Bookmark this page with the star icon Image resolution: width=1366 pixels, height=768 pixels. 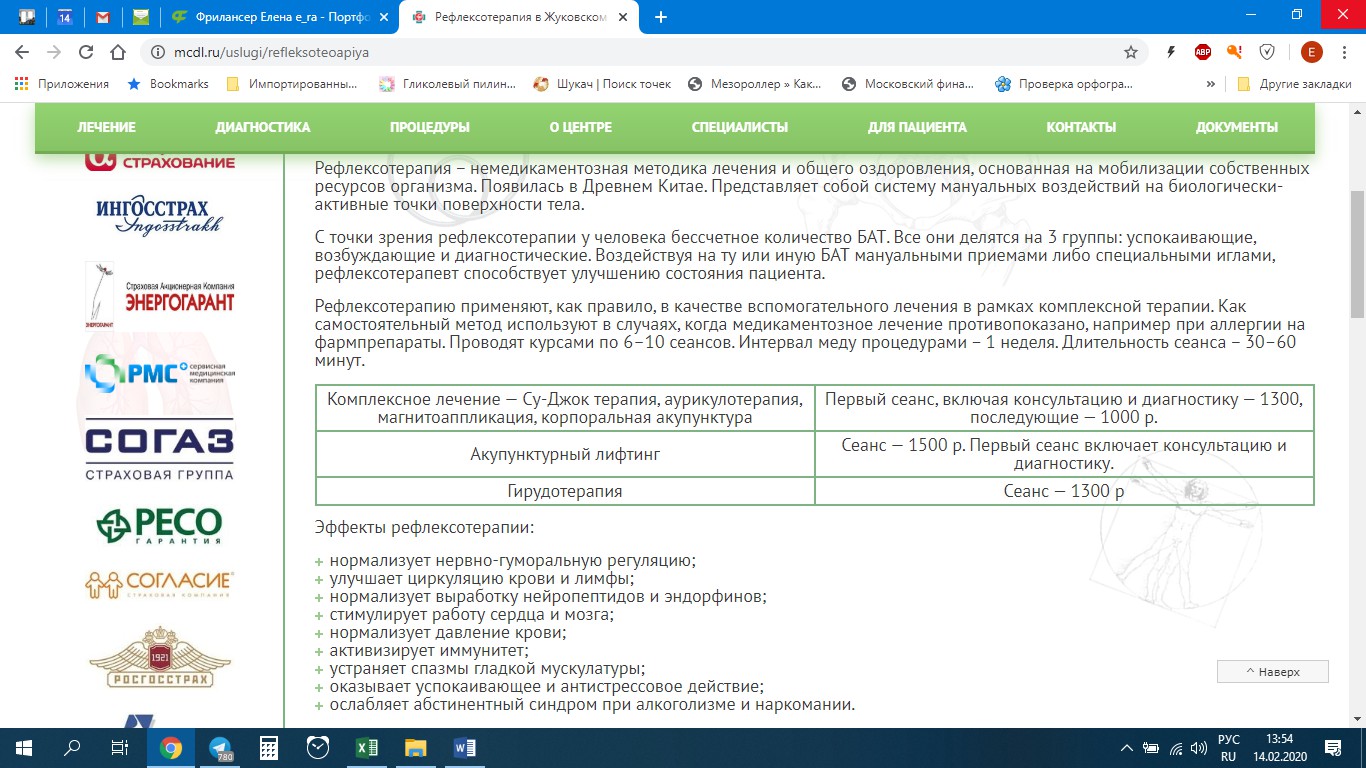(x=1131, y=52)
